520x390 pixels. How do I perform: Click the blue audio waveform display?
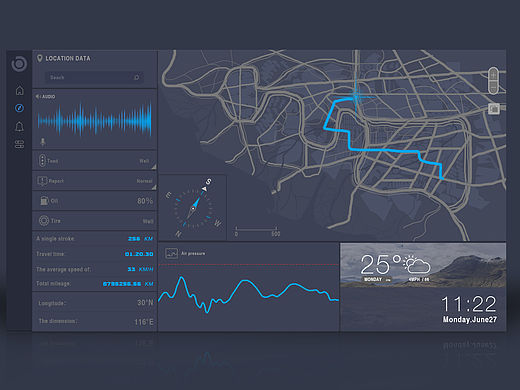pos(95,120)
